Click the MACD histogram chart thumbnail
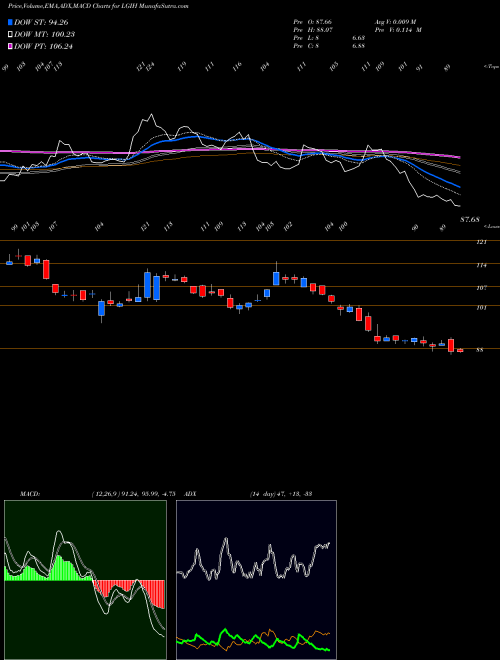The image size is (500, 660). tap(85, 580)
